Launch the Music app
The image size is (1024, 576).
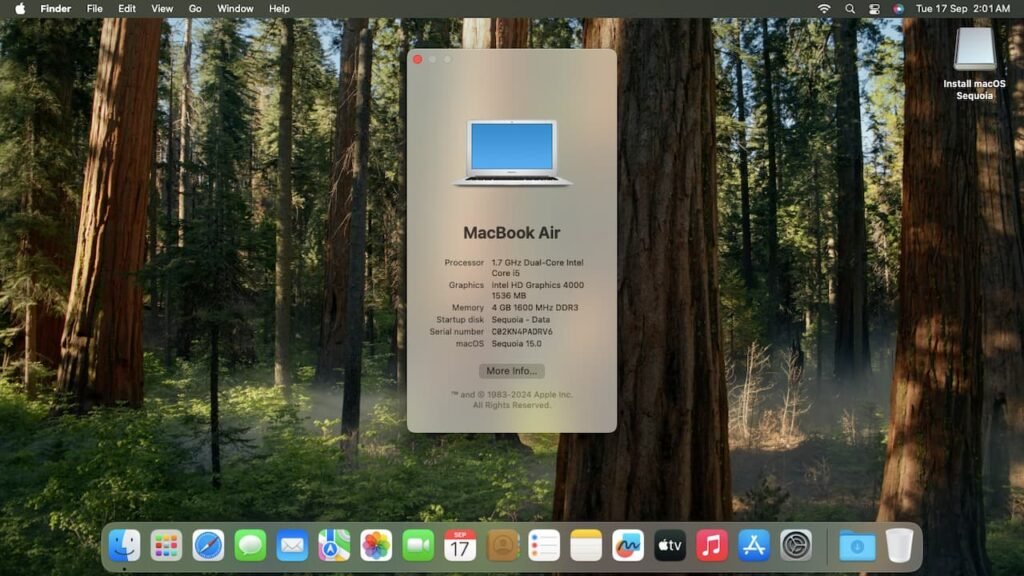pyautogui.click(x=712, y=545)
